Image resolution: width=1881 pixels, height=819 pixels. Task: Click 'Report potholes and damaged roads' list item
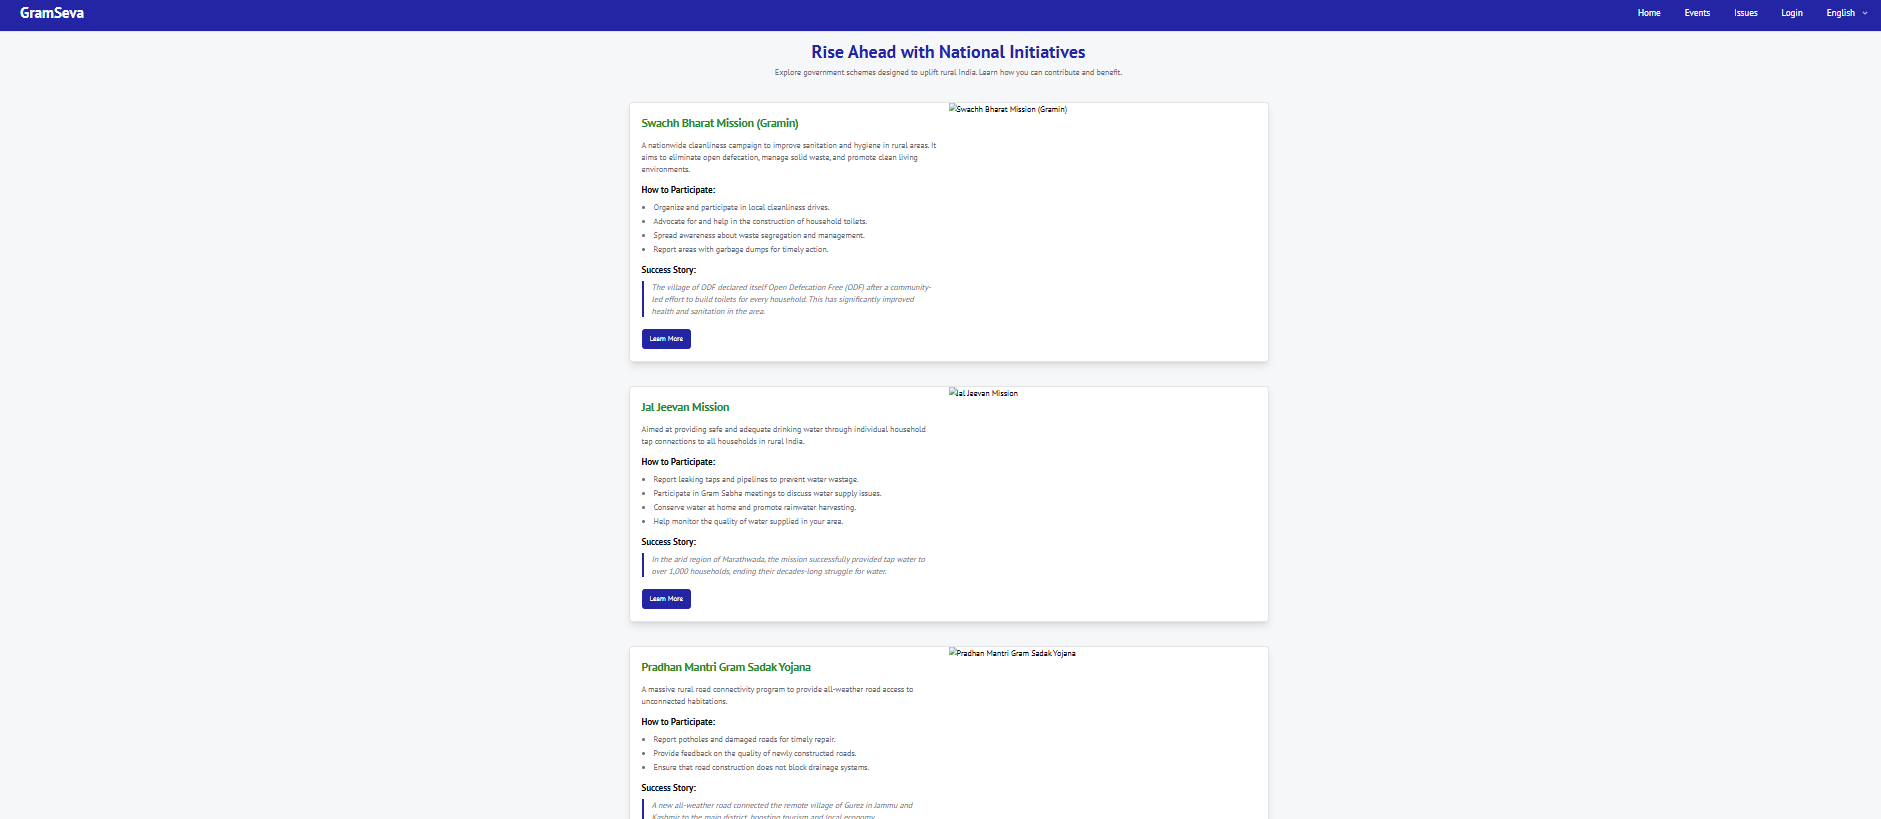coord(744,740)
